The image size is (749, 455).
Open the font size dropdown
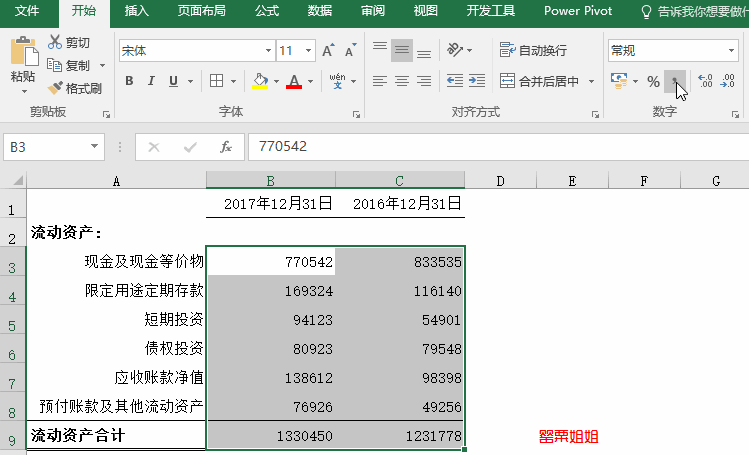(x=309, y=51)
